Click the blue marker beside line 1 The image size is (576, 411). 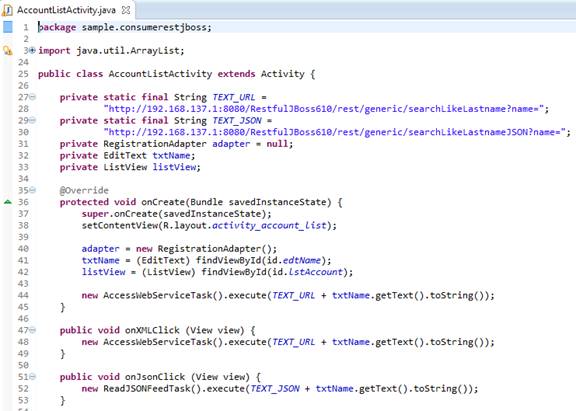click(8, 27)
